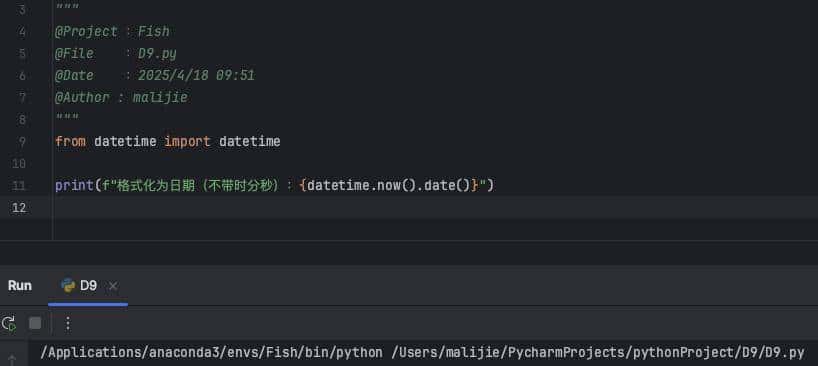The height and width of the screenshot is (366, 818).
Task: Close the D9 run tab
Action: point(113,286)
